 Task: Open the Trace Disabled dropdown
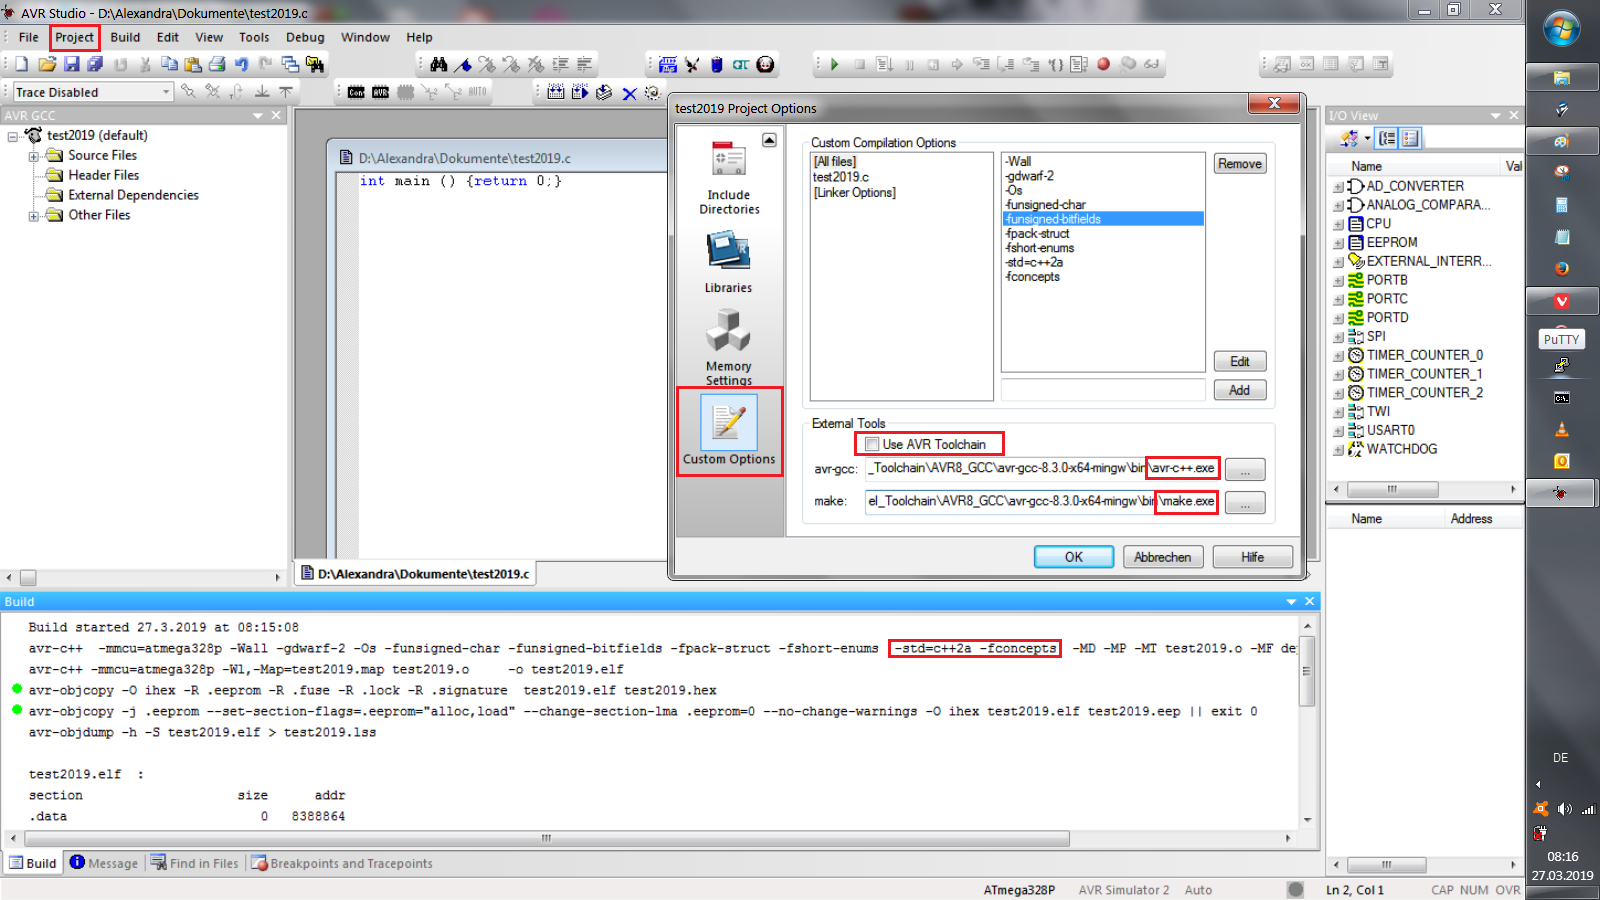[x=166, y=92]
